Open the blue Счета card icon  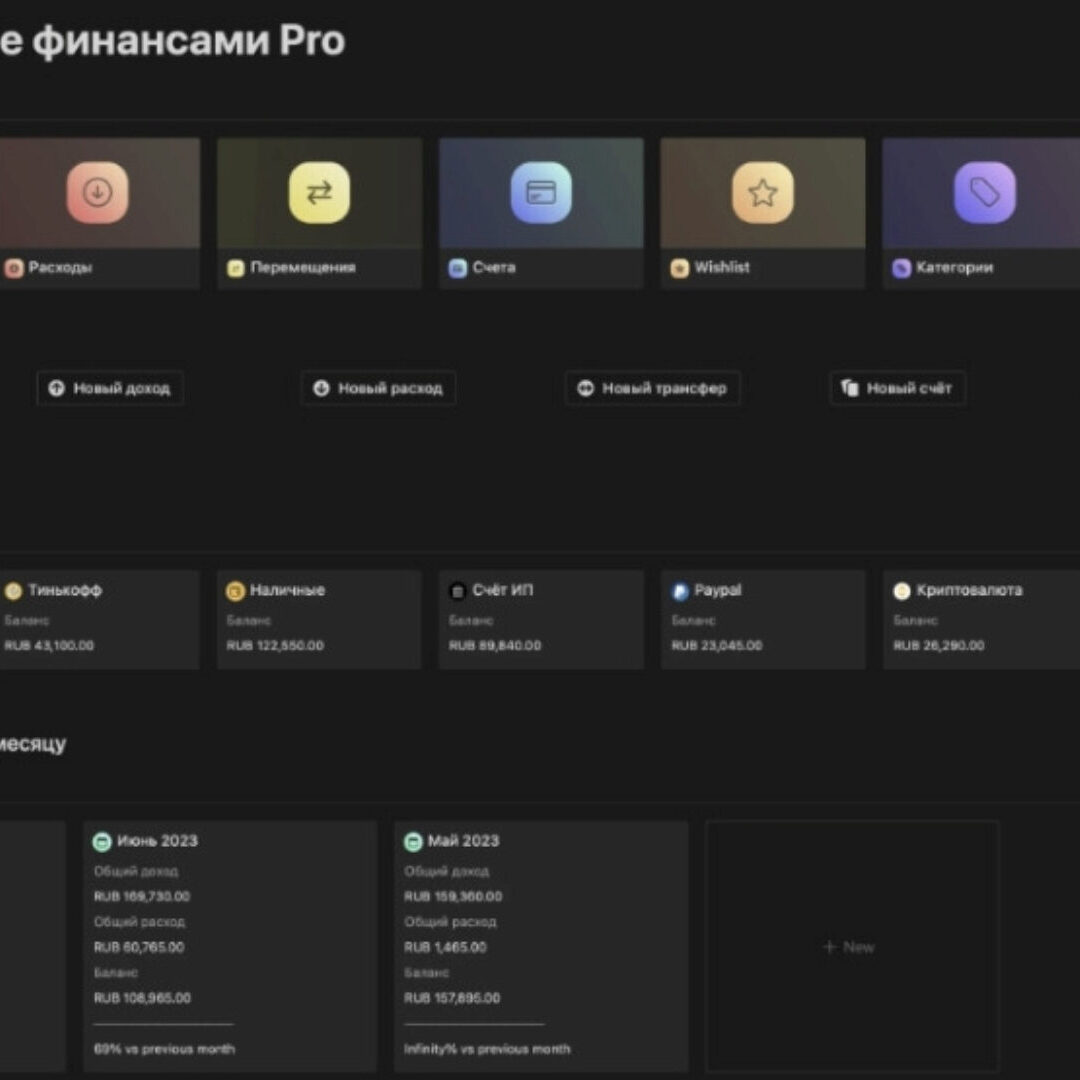(x=541, y=192)
